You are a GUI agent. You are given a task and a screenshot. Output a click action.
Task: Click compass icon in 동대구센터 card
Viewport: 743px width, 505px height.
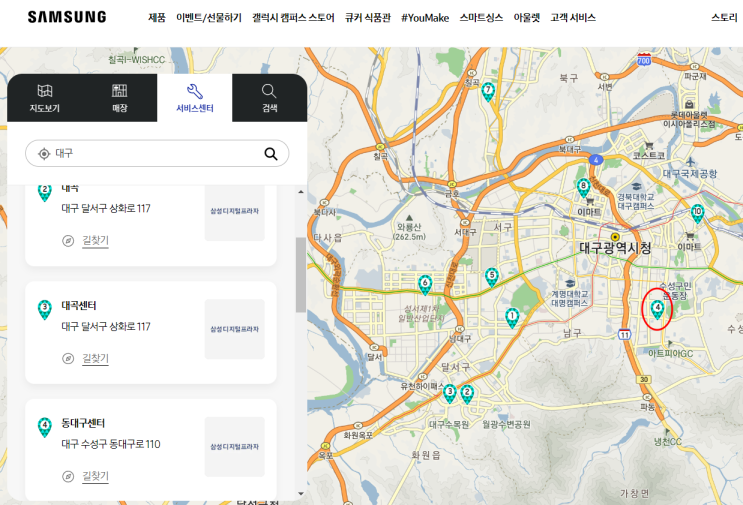click(68, 476)
